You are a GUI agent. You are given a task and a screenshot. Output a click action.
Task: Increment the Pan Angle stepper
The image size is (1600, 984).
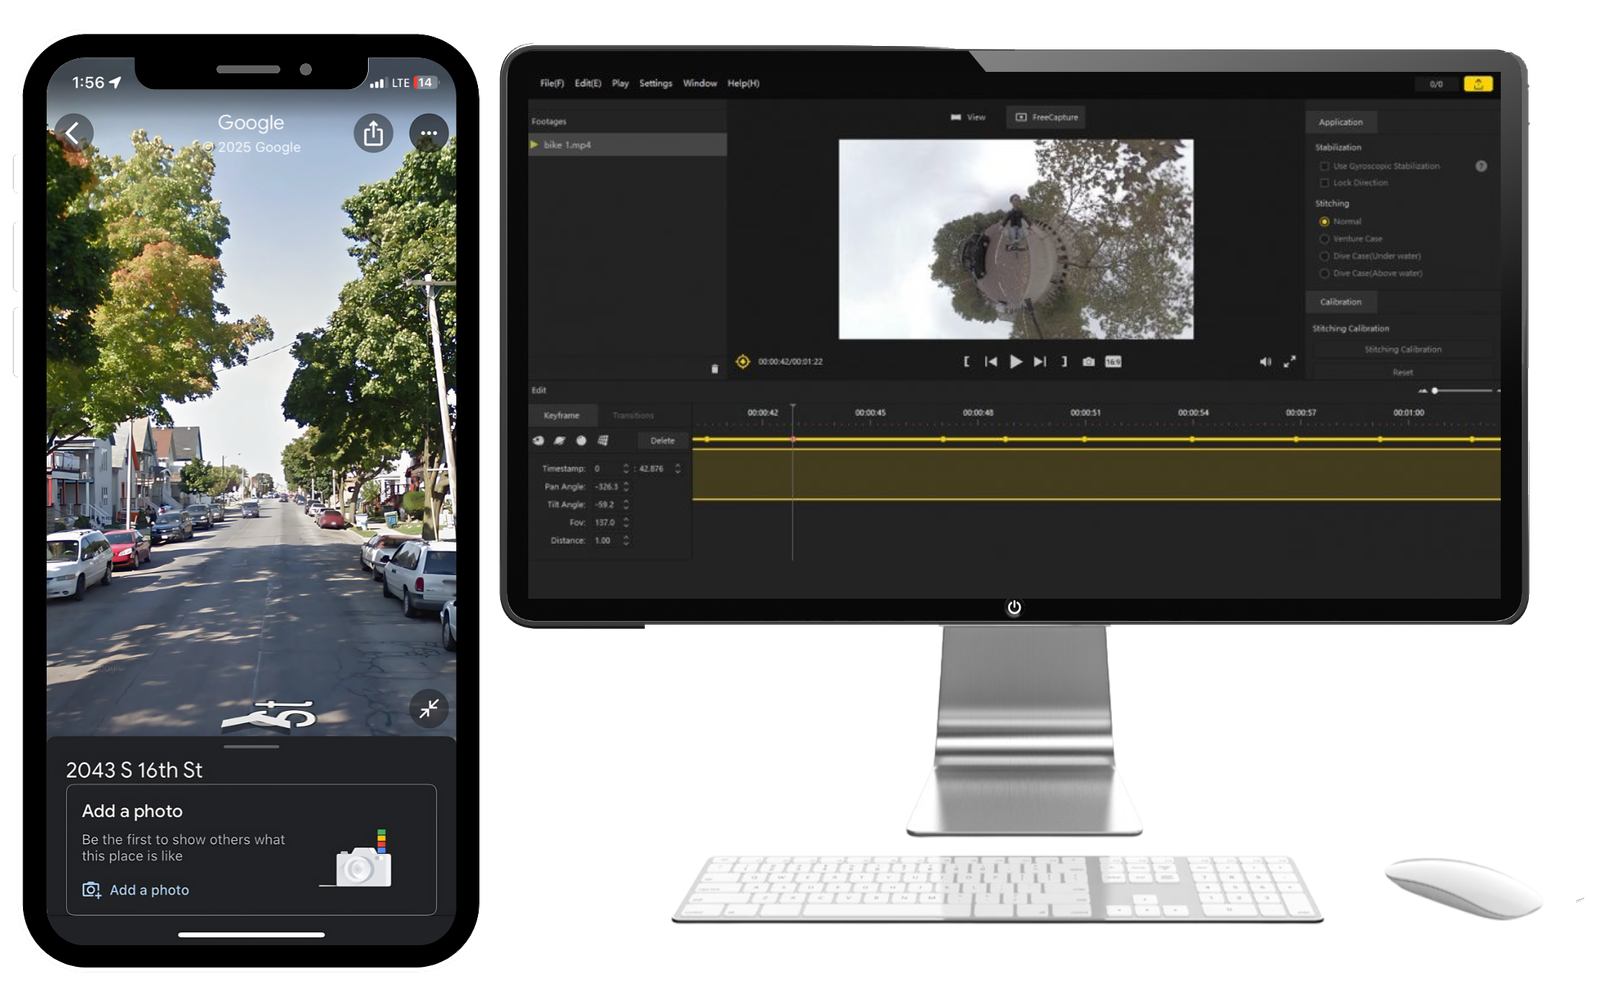point(626,483)
